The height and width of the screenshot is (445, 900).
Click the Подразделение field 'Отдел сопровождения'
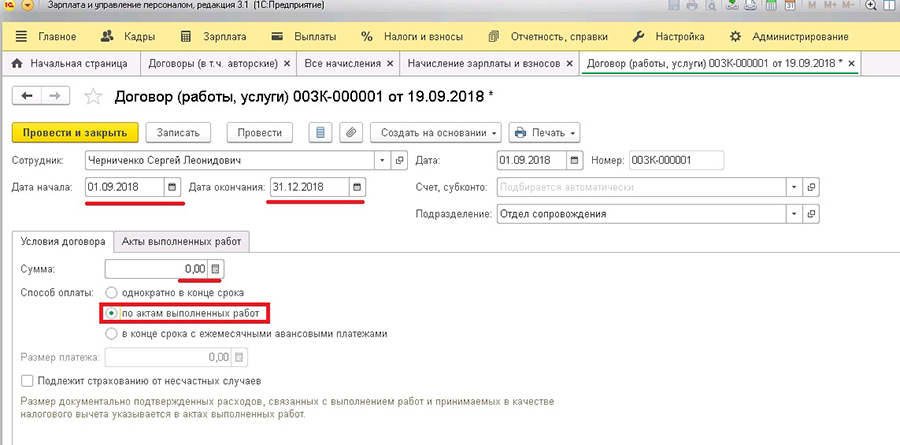642,214
